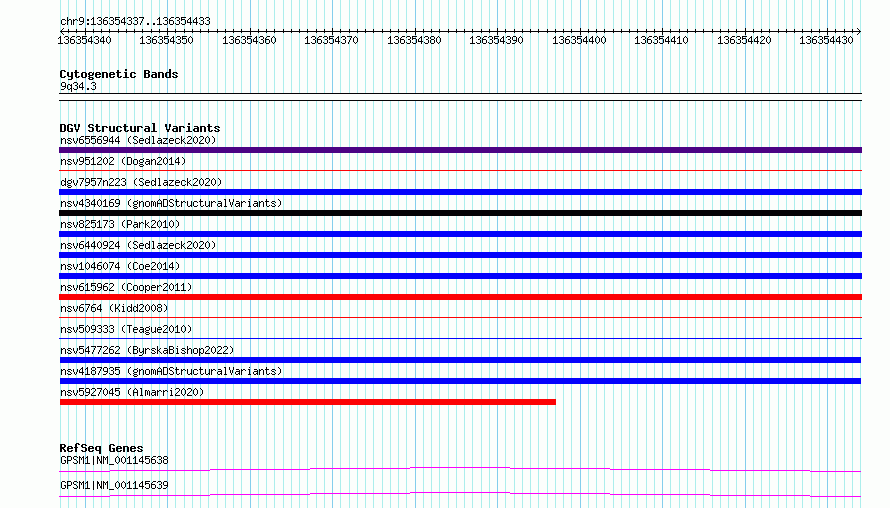Click the 9q34.3 band label
This screenshot has width=890, height=508.
coord(78,86)
